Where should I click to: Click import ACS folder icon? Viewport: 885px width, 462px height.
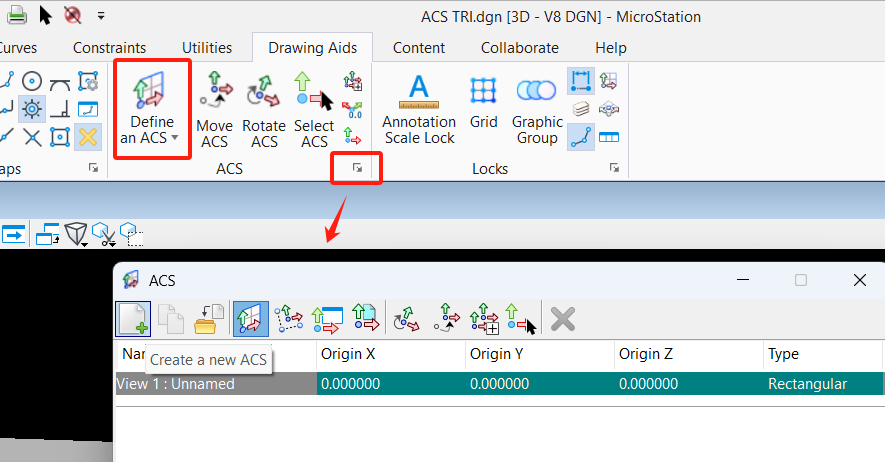click(x=209, y=319)
